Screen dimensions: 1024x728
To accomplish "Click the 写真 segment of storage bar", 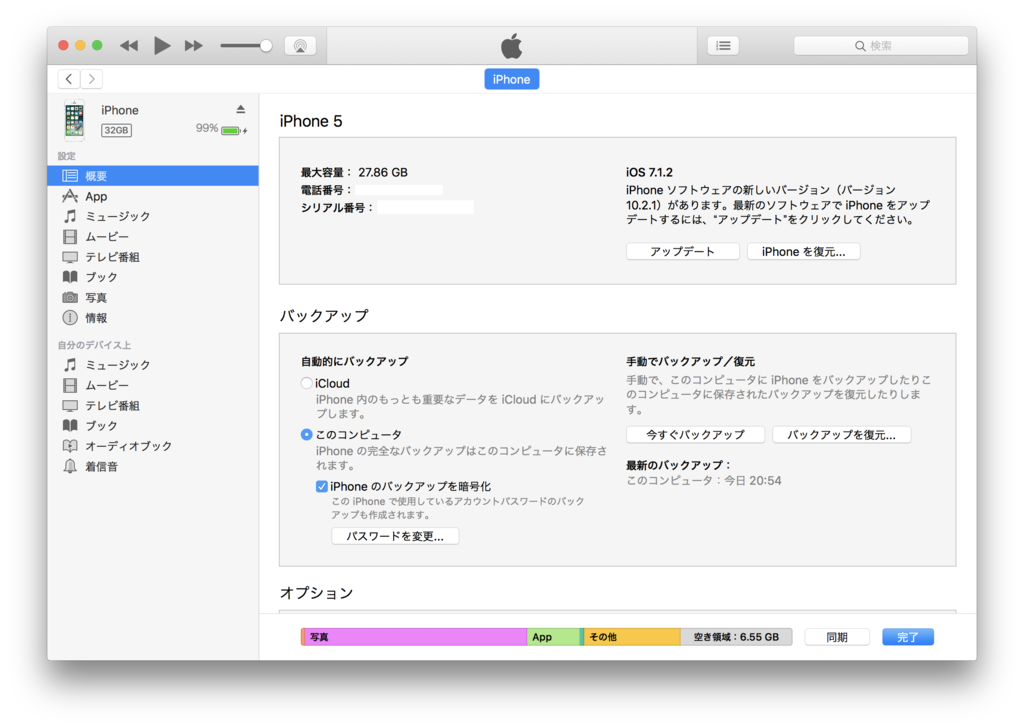I will click(x=415, y=637).
